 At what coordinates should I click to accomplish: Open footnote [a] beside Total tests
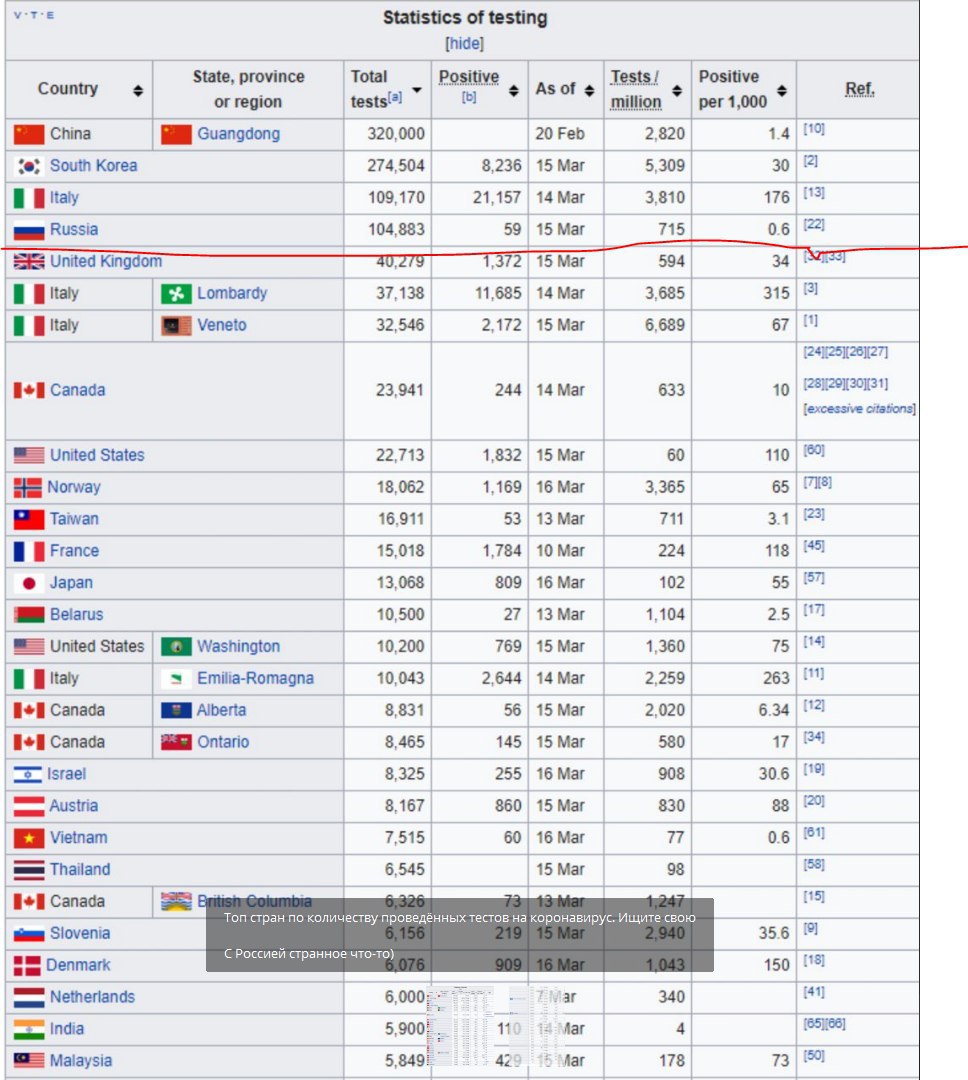click(x=395, y=97)
